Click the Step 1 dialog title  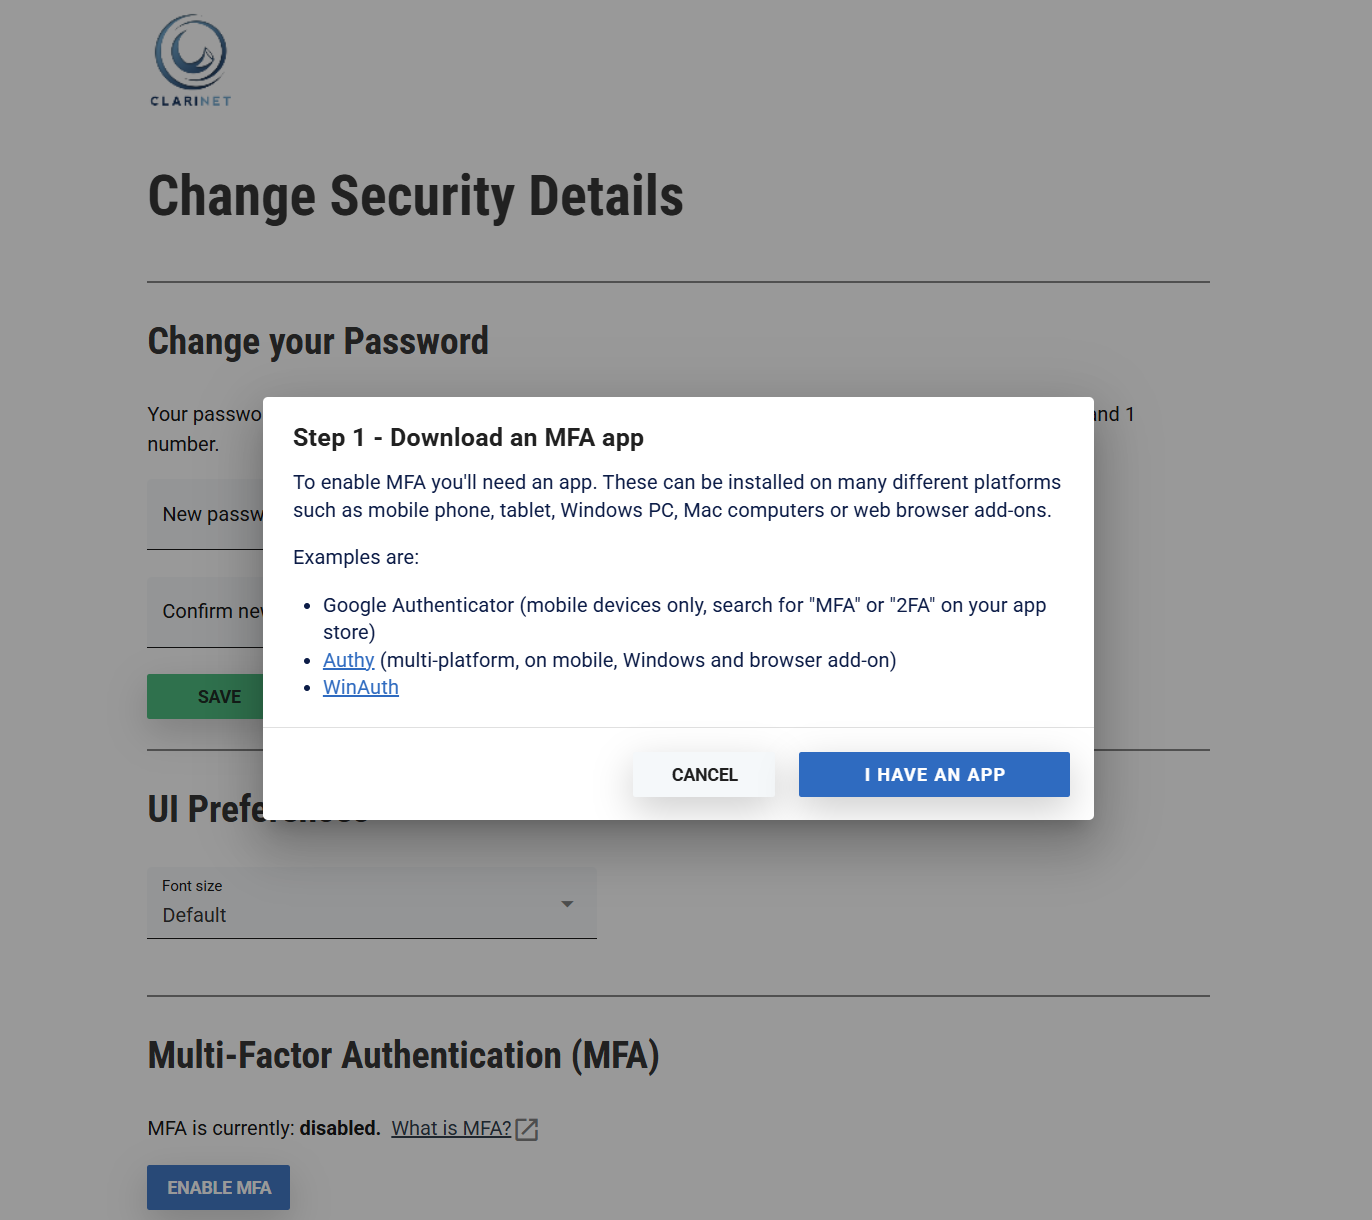tap(468, 438)
